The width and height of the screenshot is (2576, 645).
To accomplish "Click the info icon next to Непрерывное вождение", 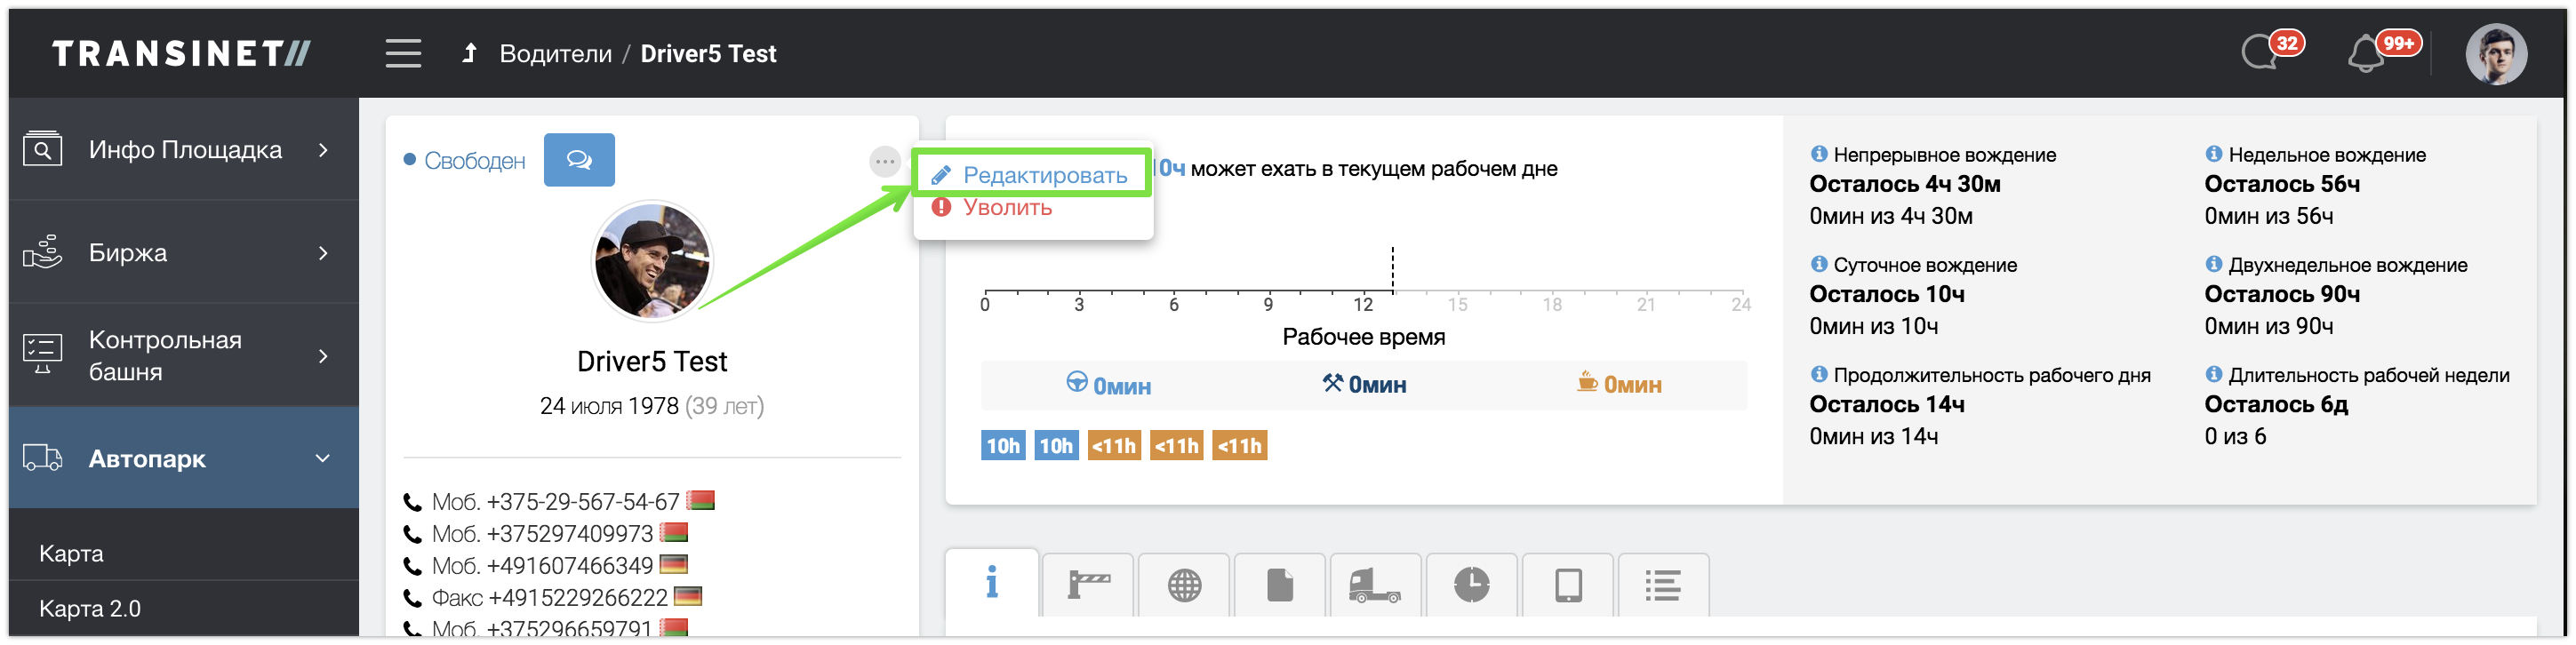I will tap(1819, 154).
